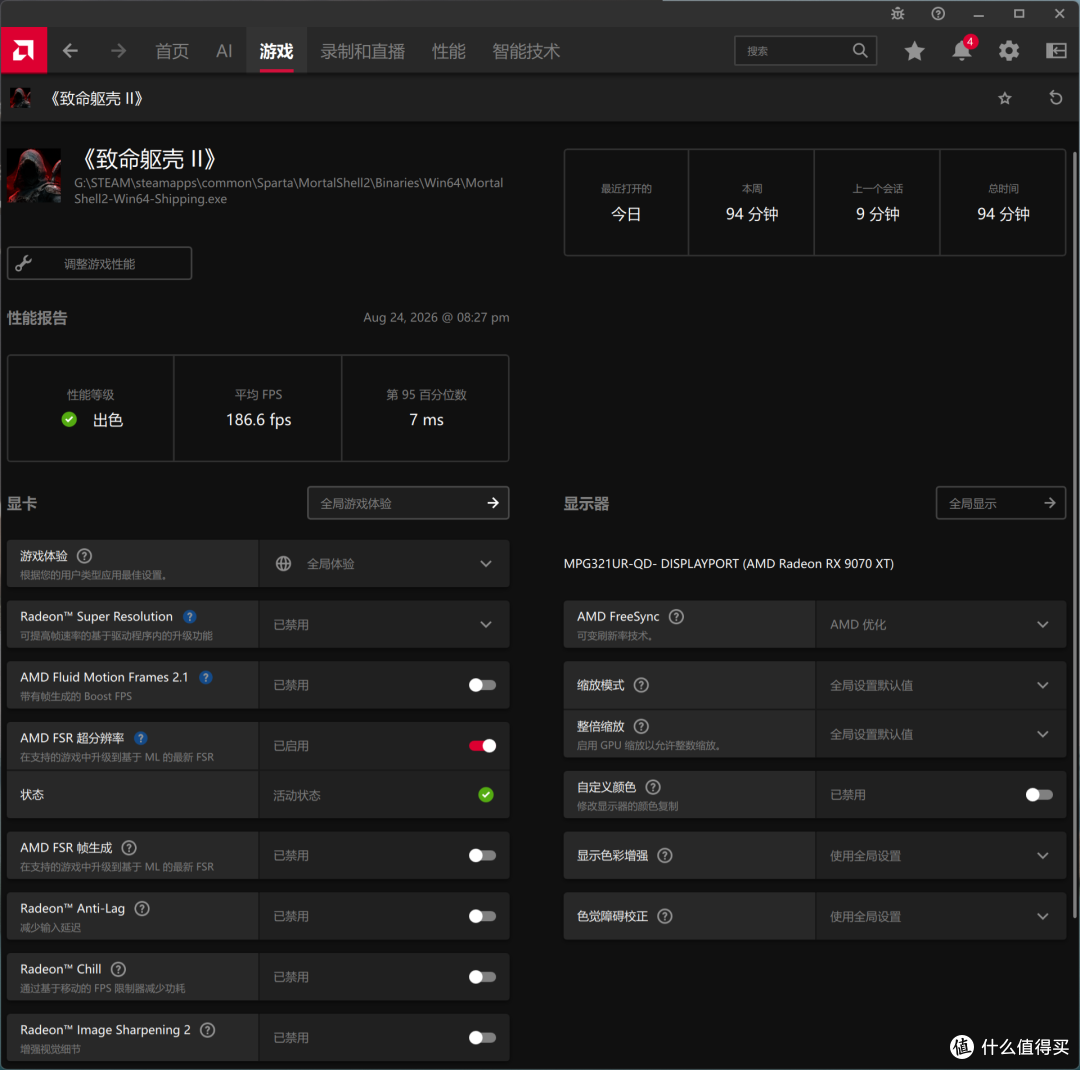Viewport: 1080px width, 1070px height.
Task: Go forward with the right arrow
Action: pyautogui.click(x=118, y=50)
